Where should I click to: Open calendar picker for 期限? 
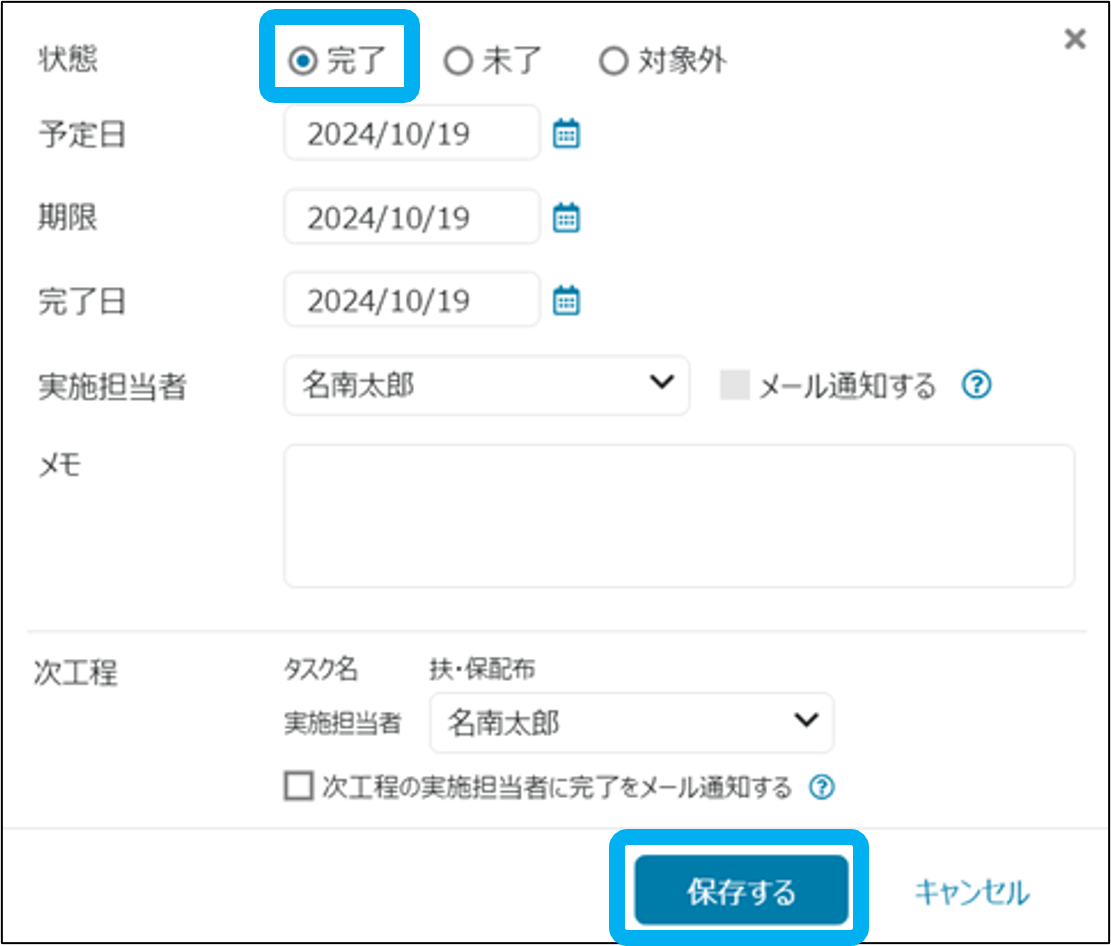(x=566, y=217)
